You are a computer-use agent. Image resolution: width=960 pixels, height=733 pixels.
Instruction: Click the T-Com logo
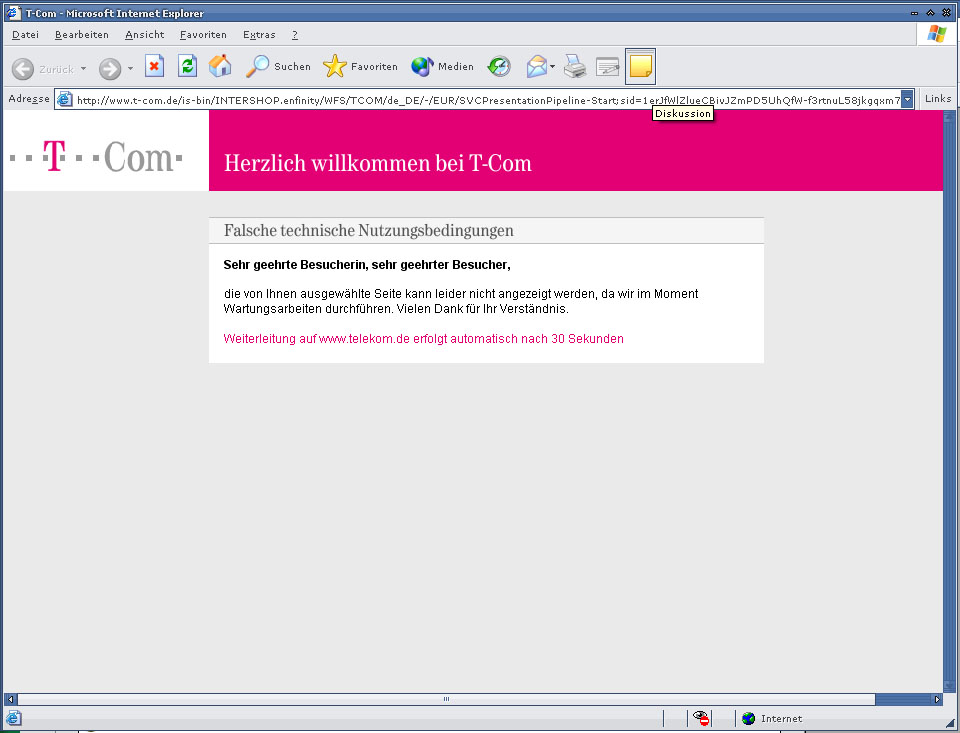point(96,157)
